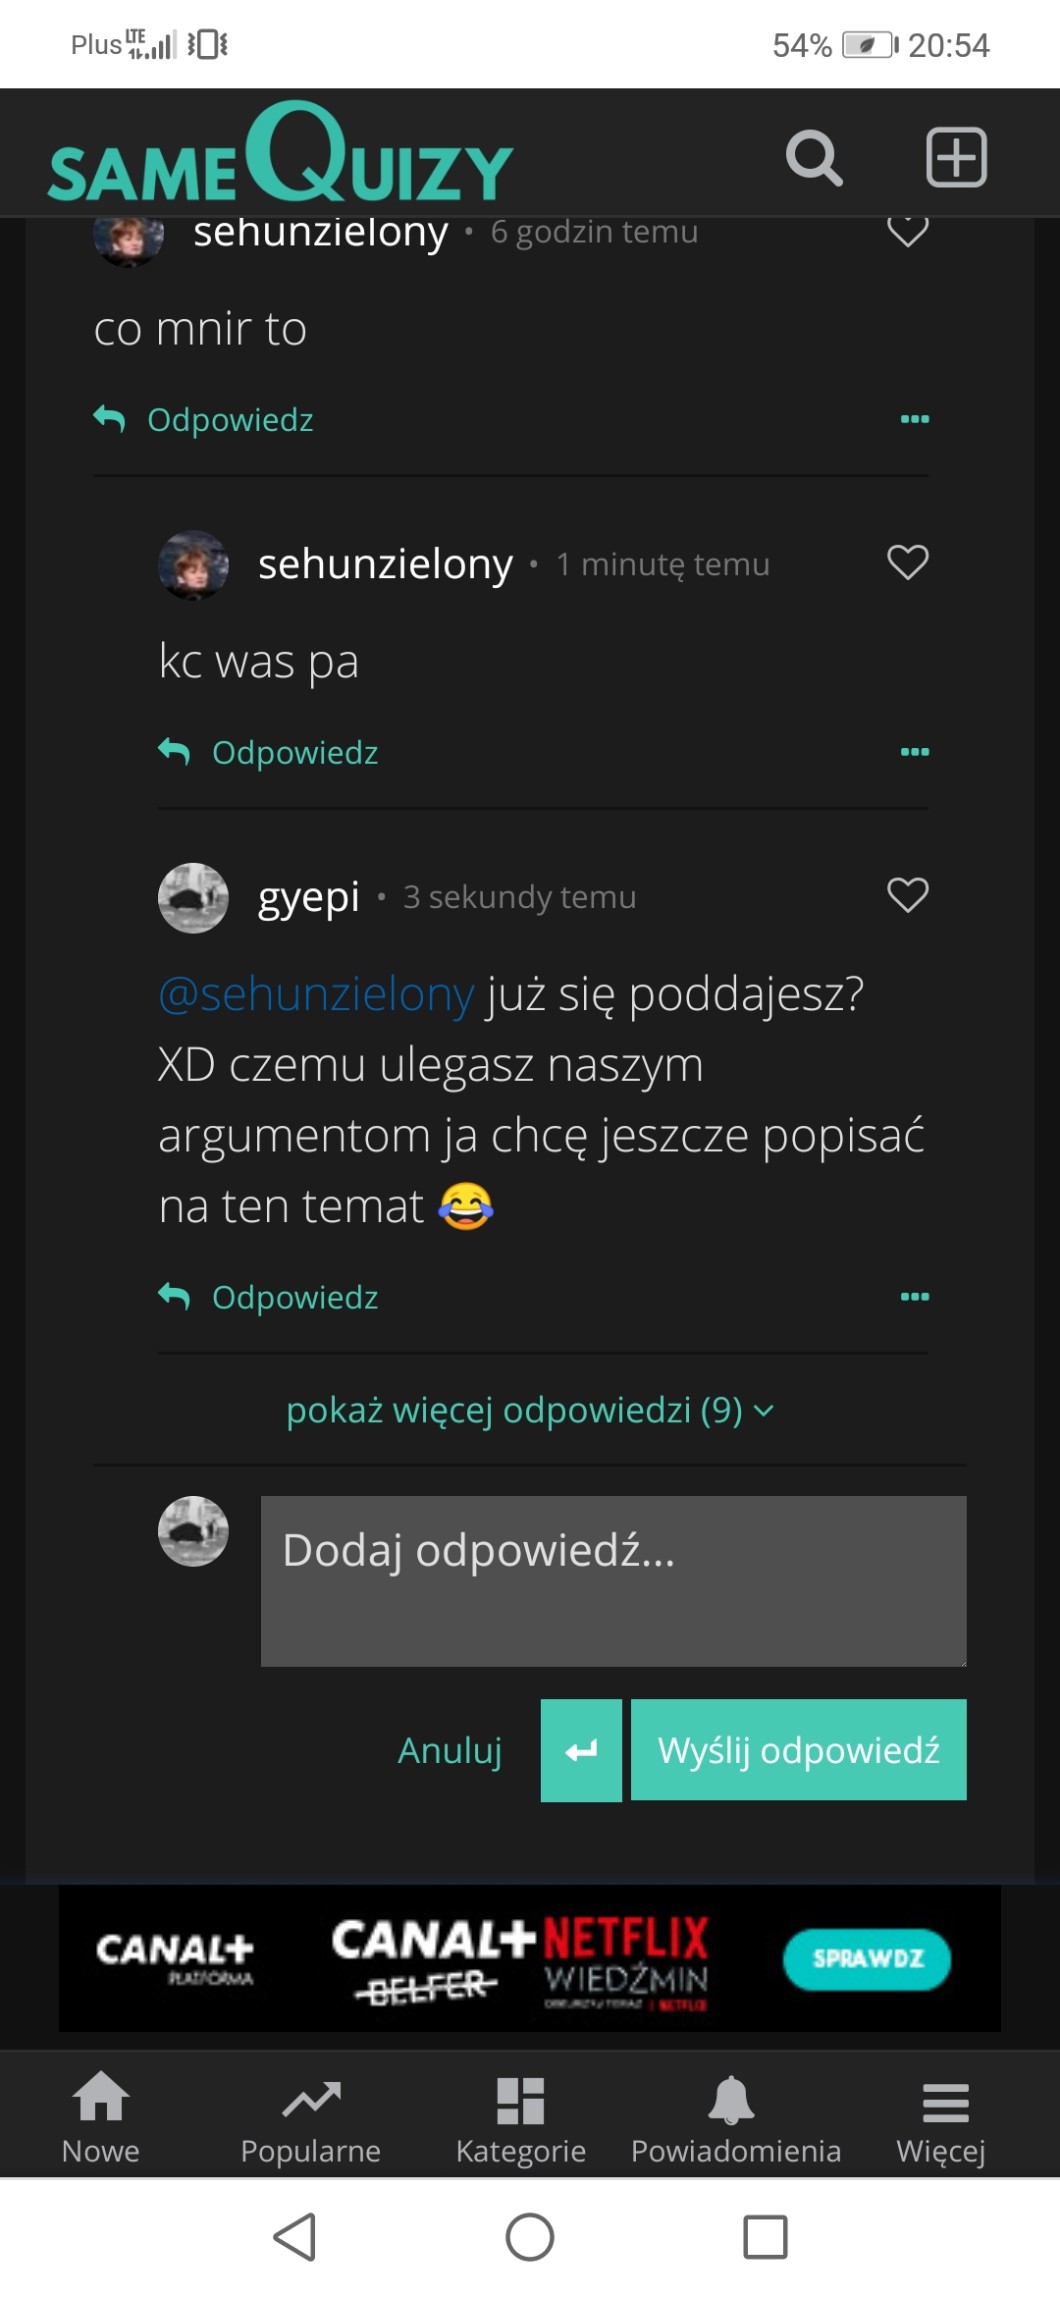This screenshot has width=1060, height=2297.
Task: Tap the Android back triangle button
Action: click(x=295, y=2237)
